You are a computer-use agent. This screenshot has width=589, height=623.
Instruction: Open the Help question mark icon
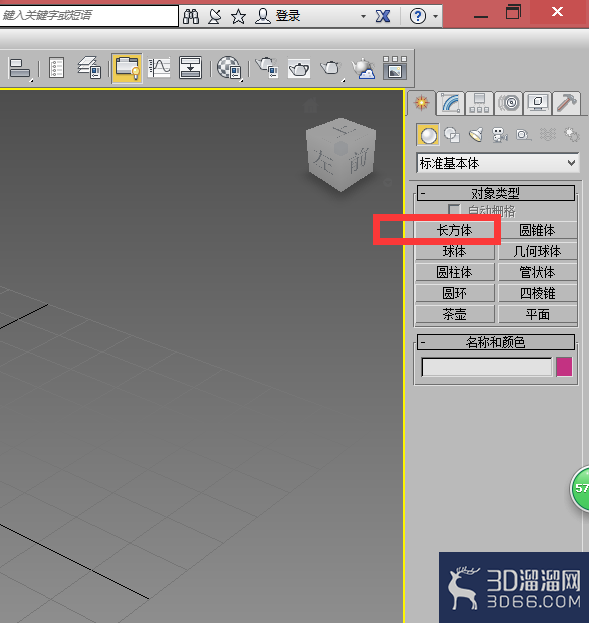pos(418,16)
